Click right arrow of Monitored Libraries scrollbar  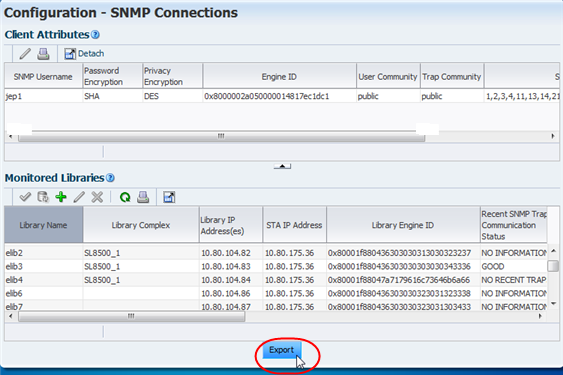click(x=540, y=316)
